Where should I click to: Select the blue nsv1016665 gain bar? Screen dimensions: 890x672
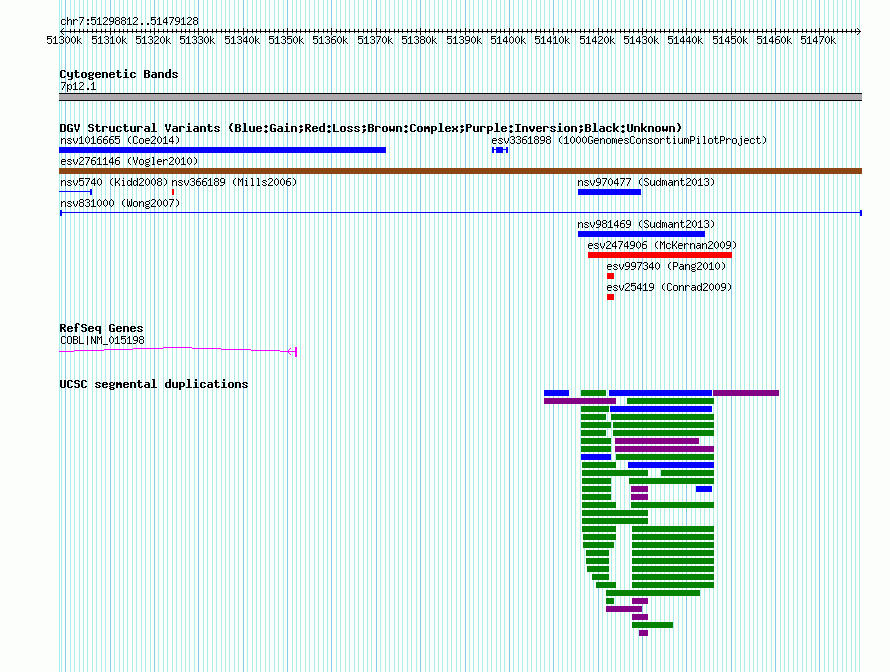222,150
